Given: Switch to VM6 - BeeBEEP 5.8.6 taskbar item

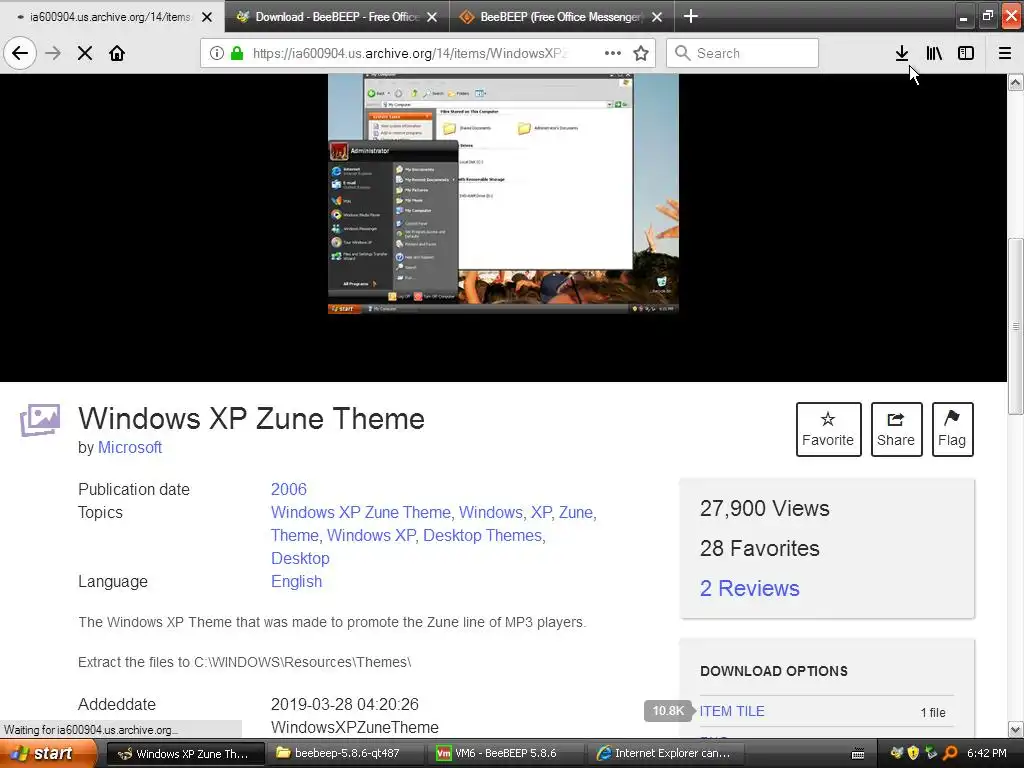Looking at the screenshot, I should pos(505,753).
